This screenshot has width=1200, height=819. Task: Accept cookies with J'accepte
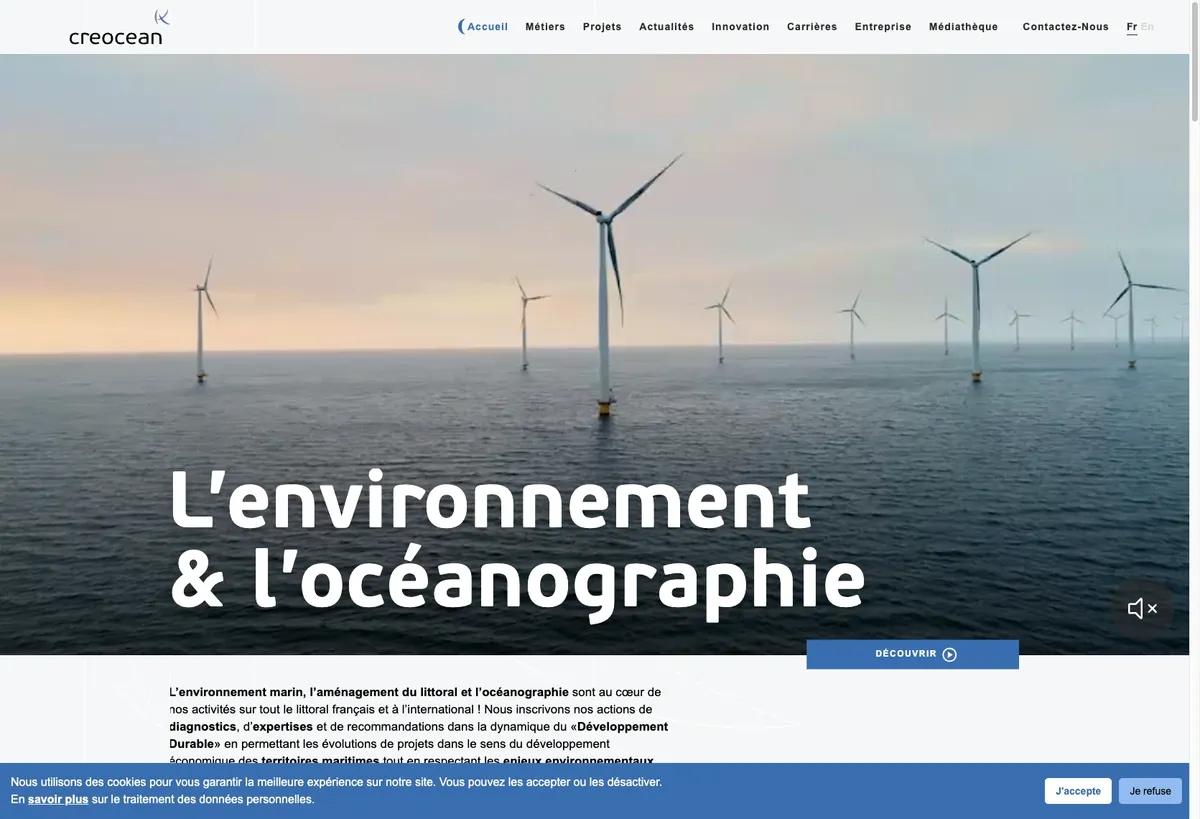point(1078,791)
